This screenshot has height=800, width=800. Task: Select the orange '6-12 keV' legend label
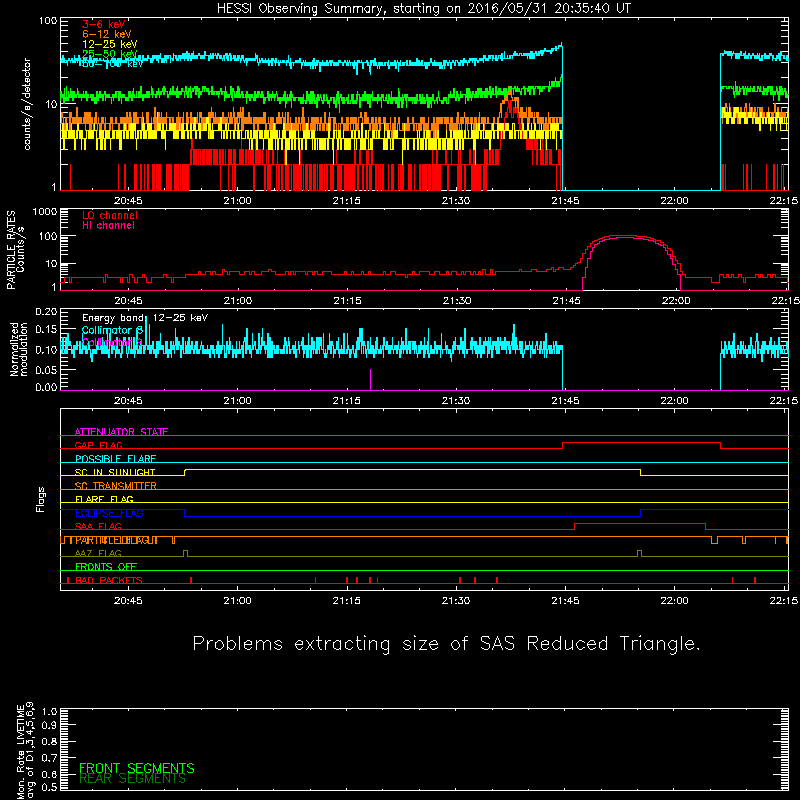click(x=107, y=34)
